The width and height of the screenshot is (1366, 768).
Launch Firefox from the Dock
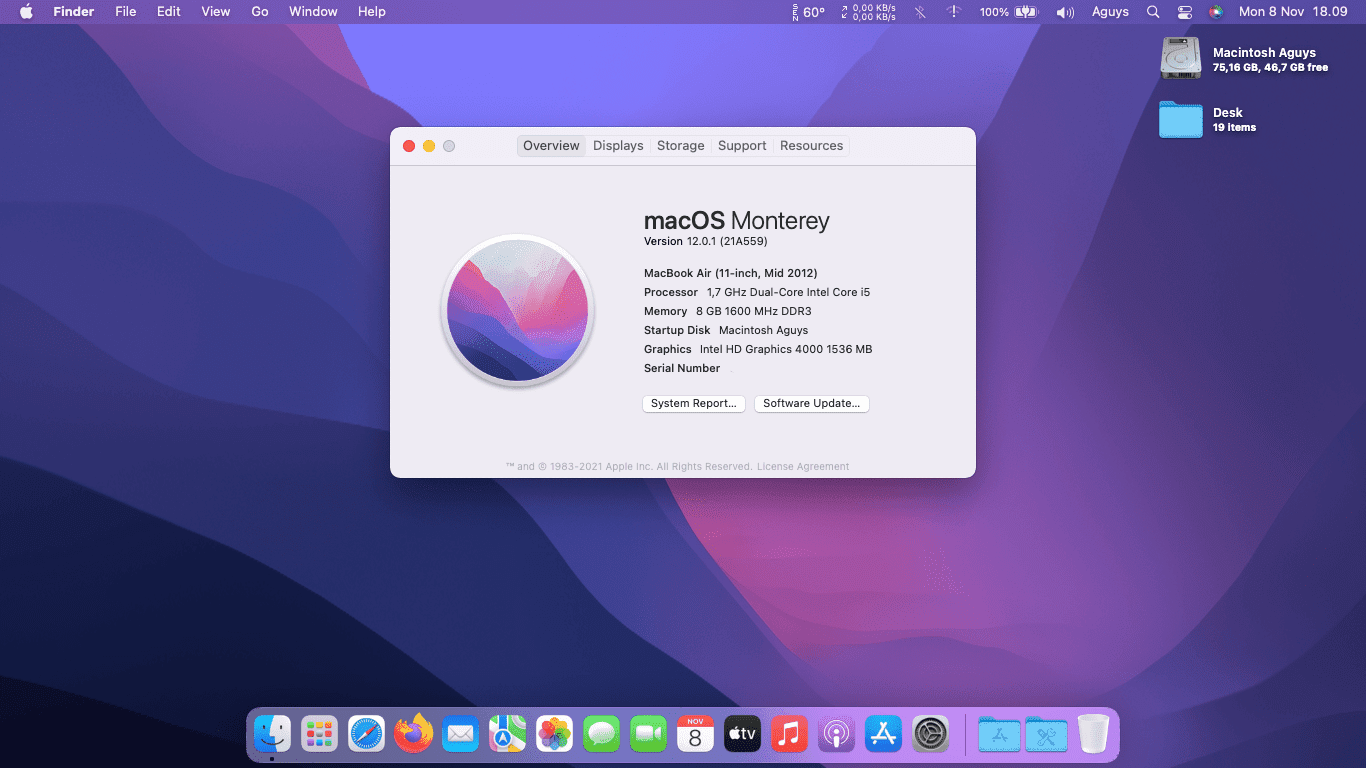pyautogui.click(x=414, y=735)
